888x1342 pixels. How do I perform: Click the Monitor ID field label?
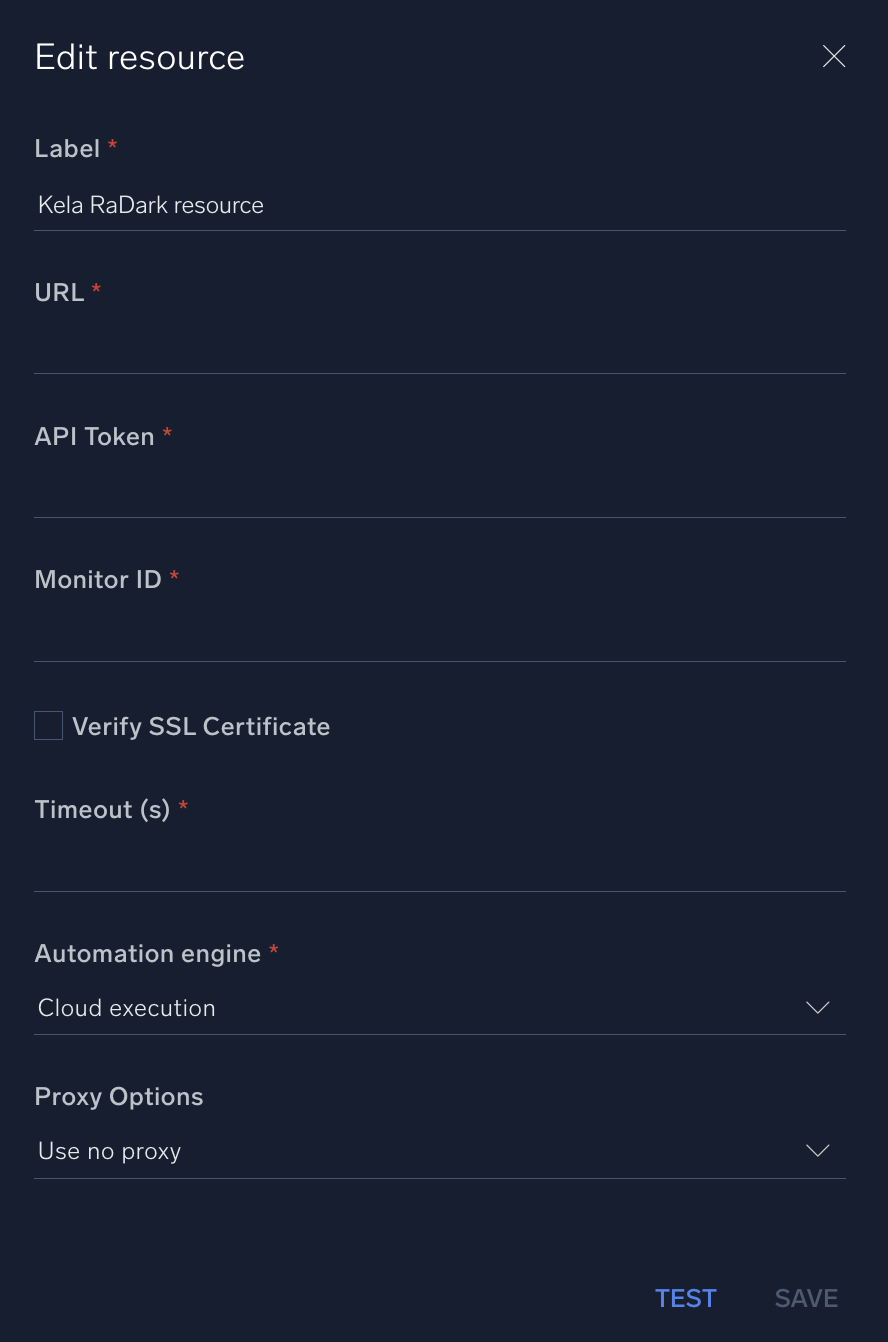point(98,580)
